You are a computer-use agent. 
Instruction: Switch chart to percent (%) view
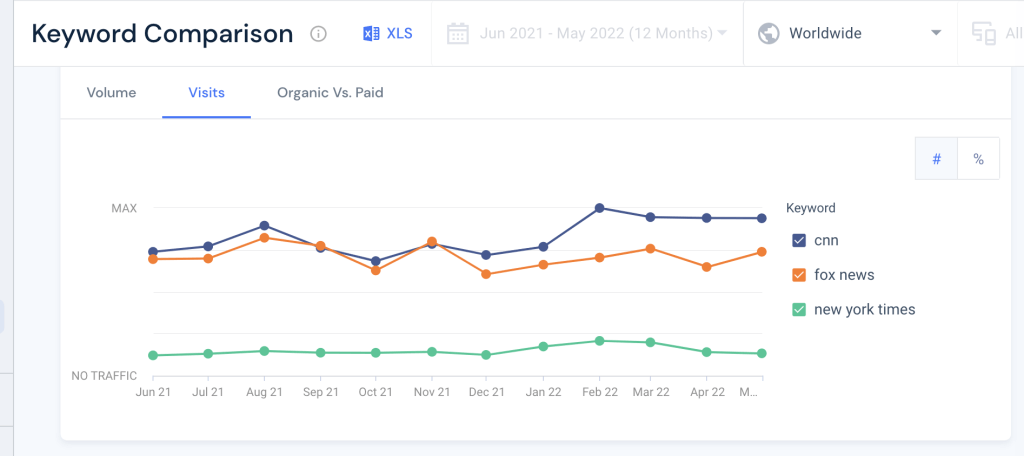[978, 159]
